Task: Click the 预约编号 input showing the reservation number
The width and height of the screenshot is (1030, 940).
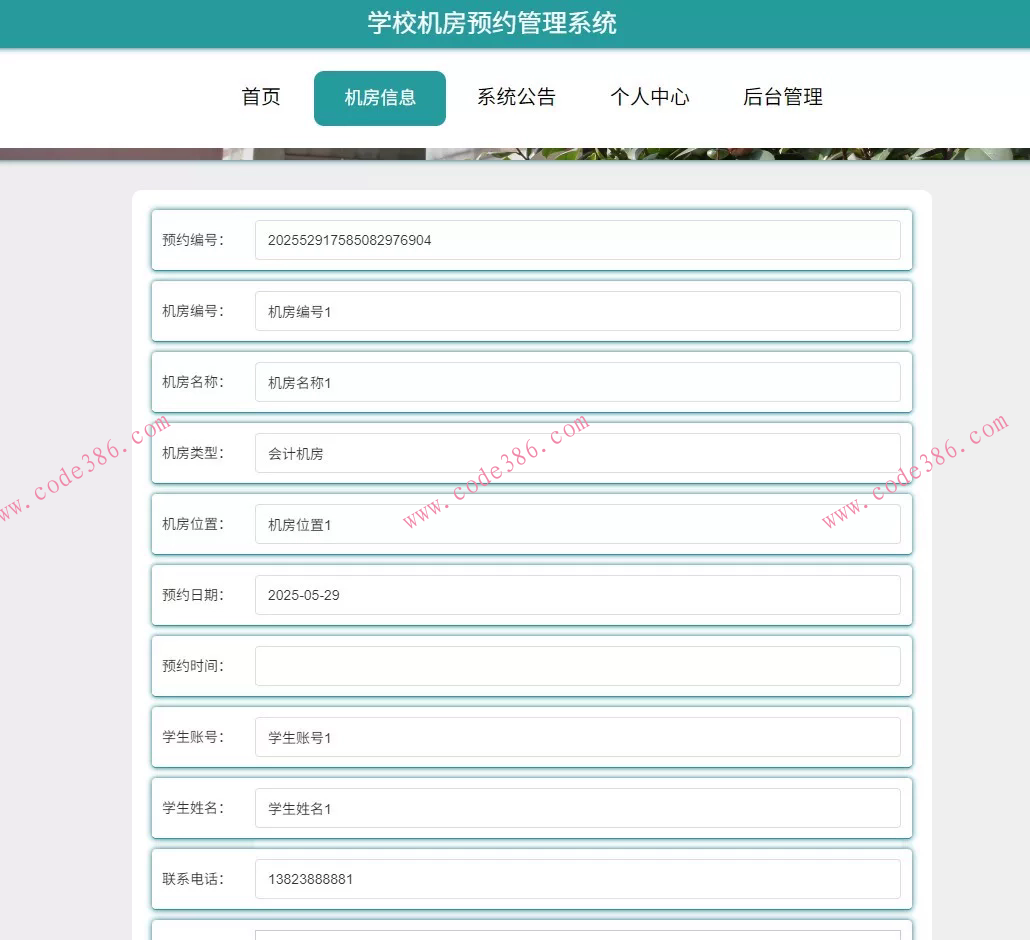Action: (578, 240)
